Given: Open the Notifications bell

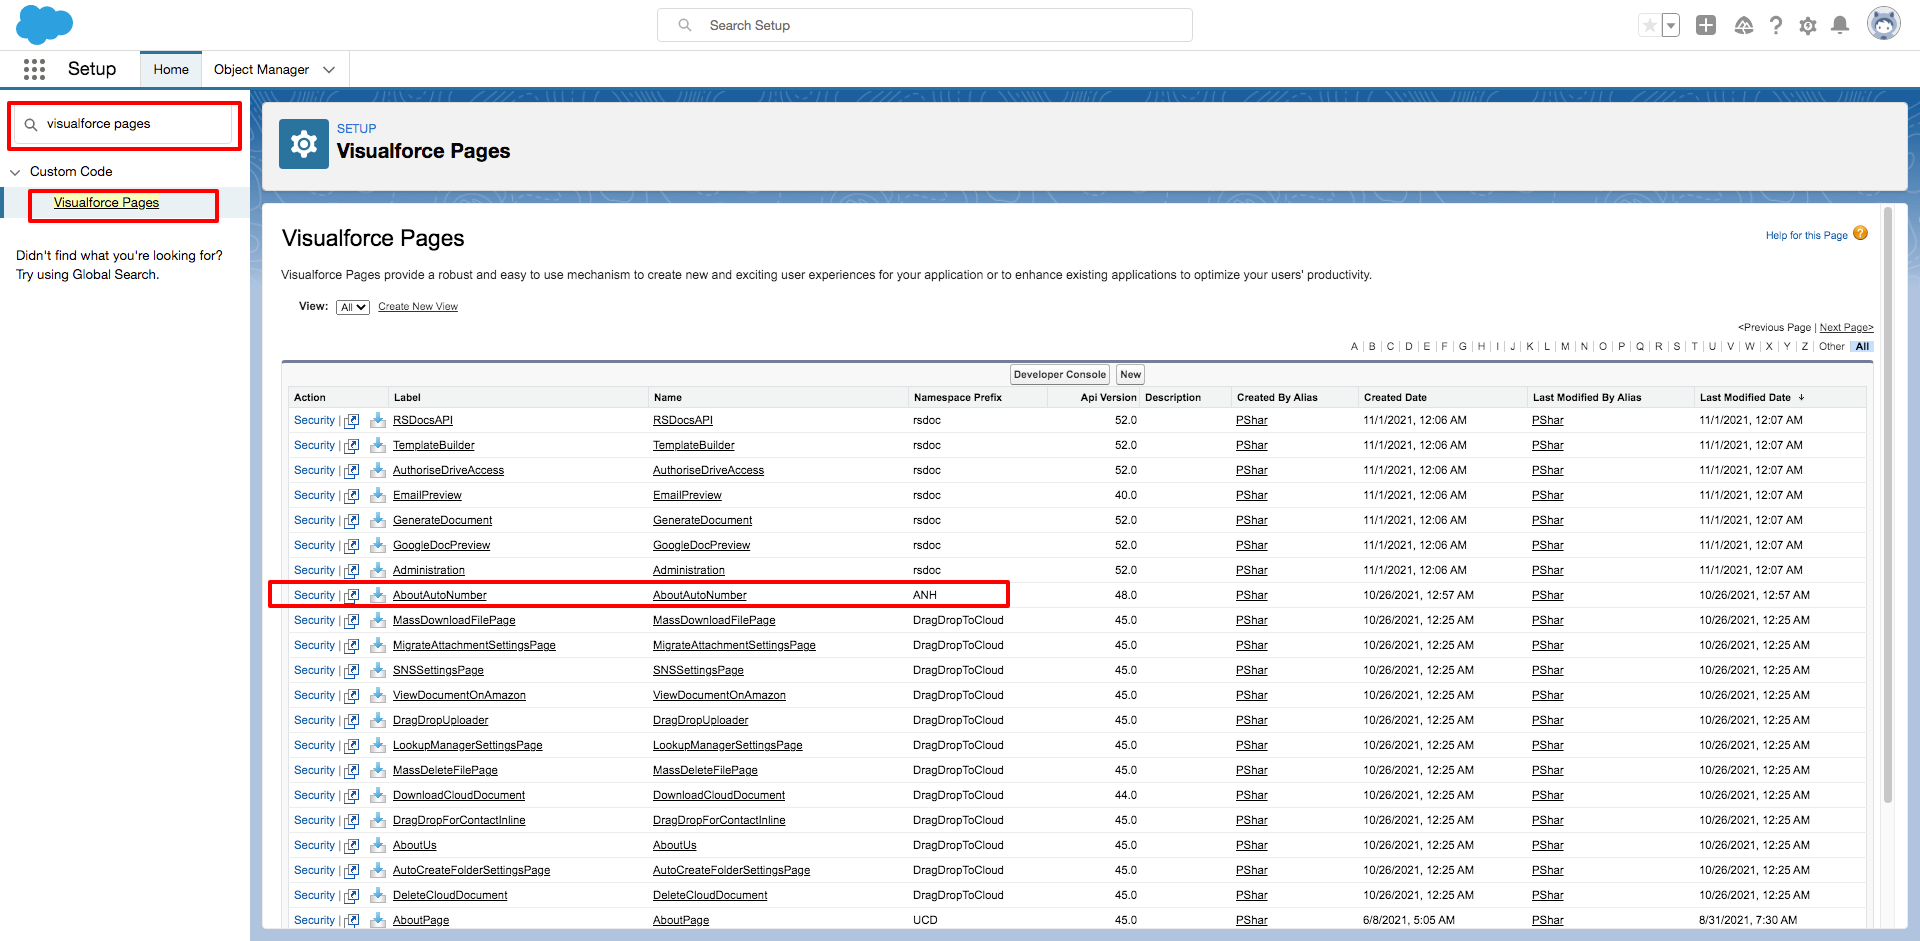Looking at the screenshot, I should [x=1840, y=25].
